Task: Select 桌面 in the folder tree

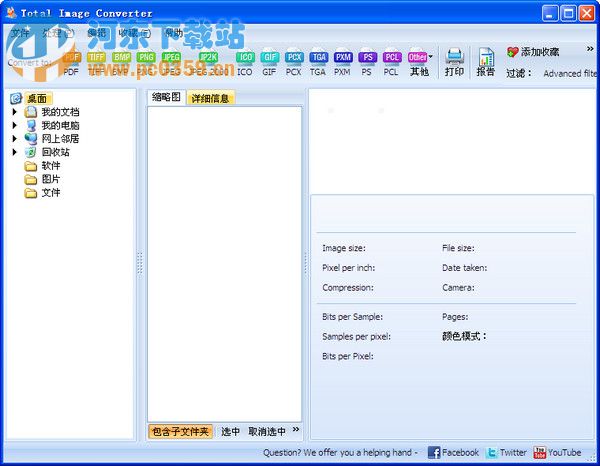Action: tap(37, 99)
